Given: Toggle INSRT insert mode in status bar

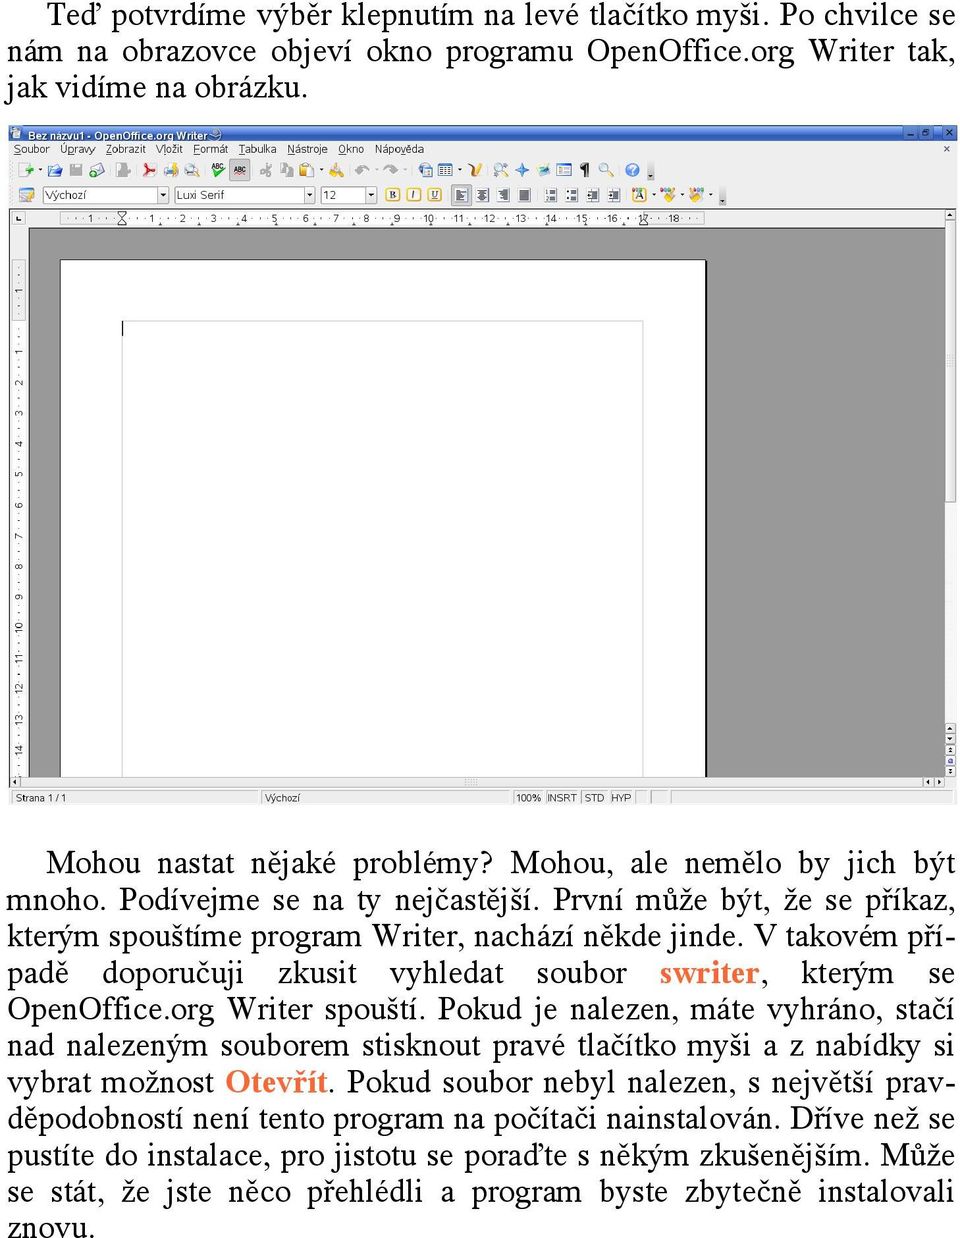Looking at the screenshot, I should [561, 798].
